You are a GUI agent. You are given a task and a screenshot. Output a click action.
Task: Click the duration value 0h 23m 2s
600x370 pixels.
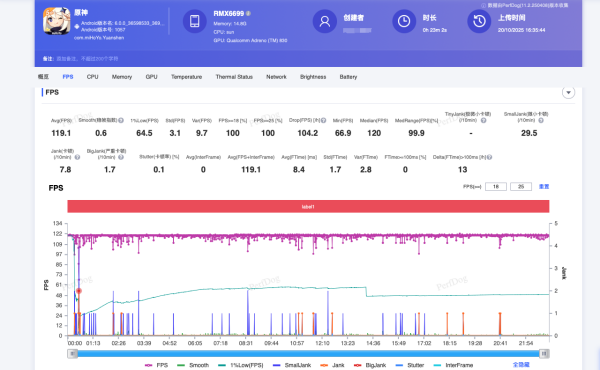pyautogui.click(x=435, y=30)
